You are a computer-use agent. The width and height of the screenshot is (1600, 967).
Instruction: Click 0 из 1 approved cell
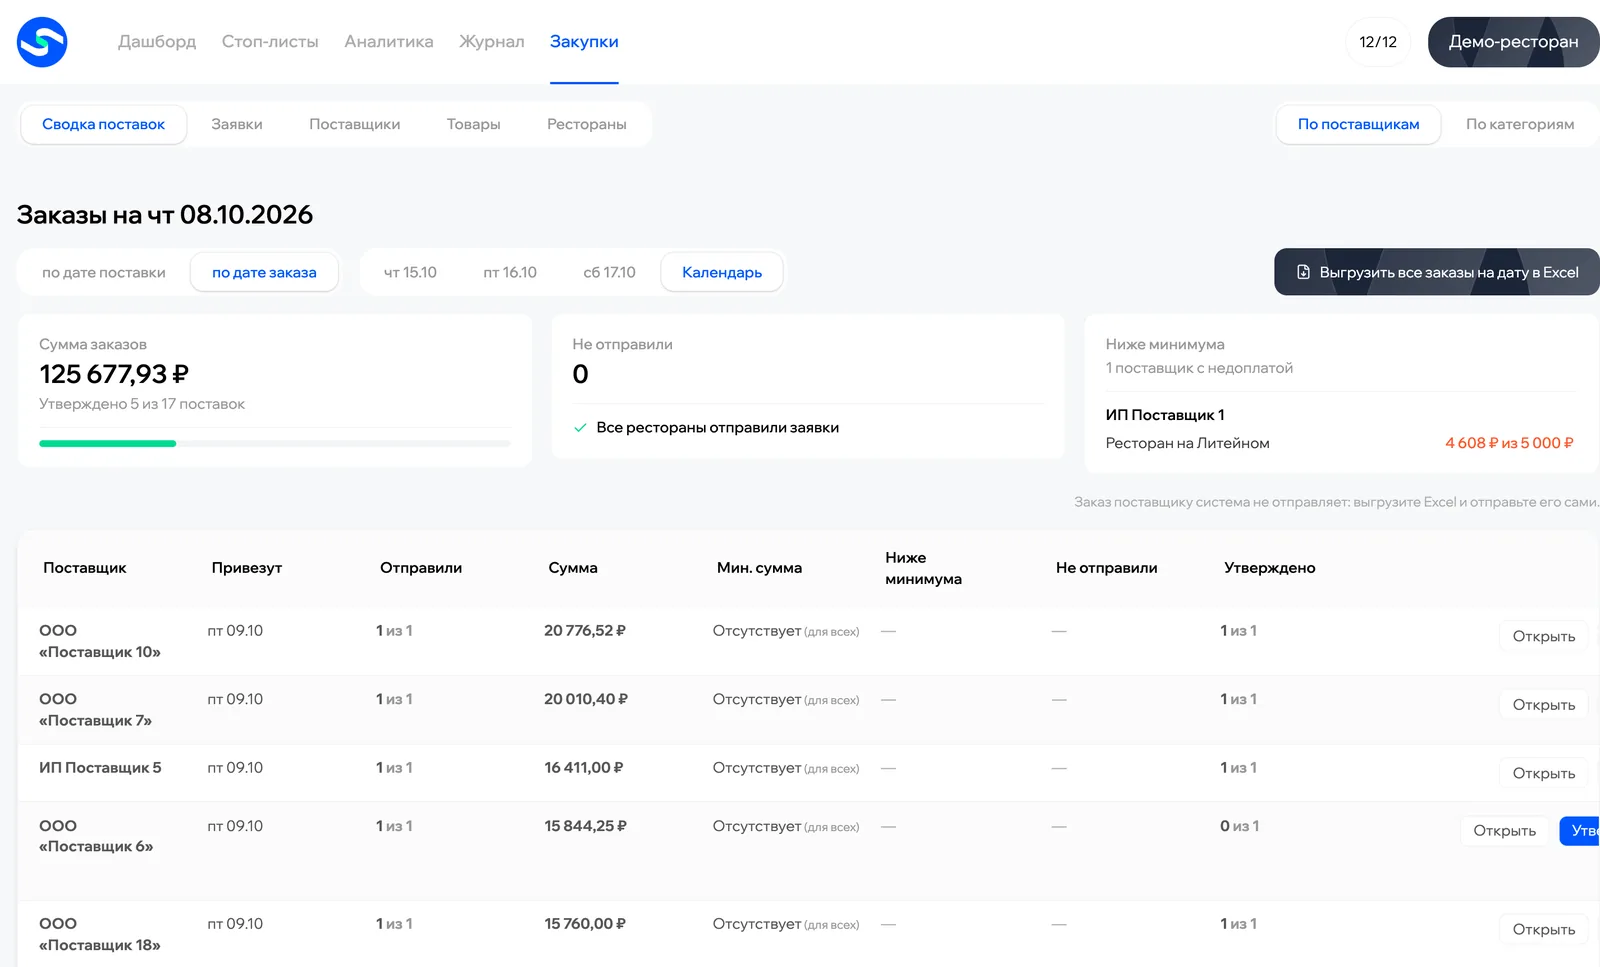tap(1239, 826)
